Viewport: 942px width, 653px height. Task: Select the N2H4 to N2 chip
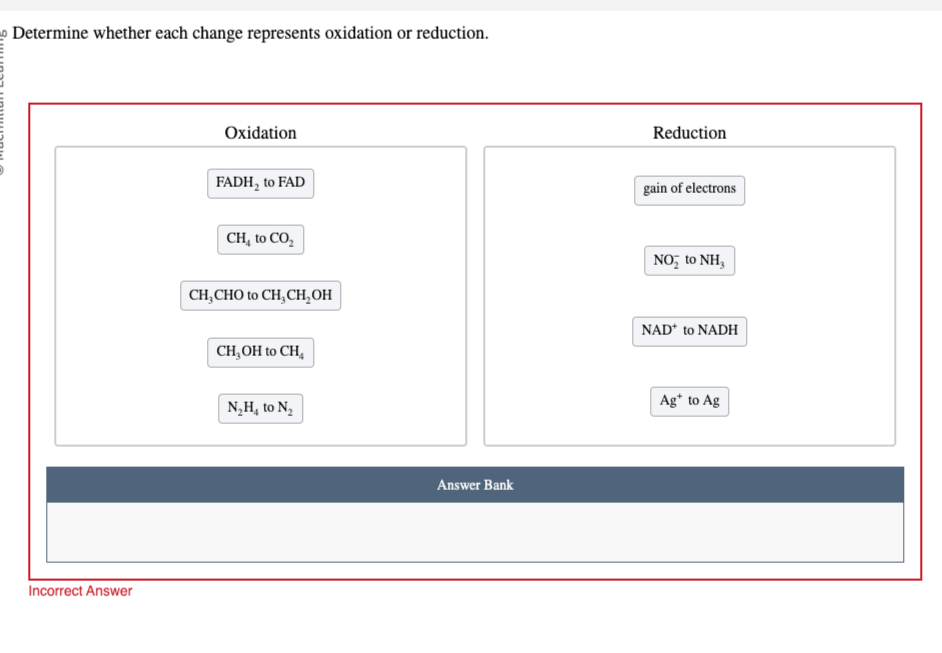(260, 408)
